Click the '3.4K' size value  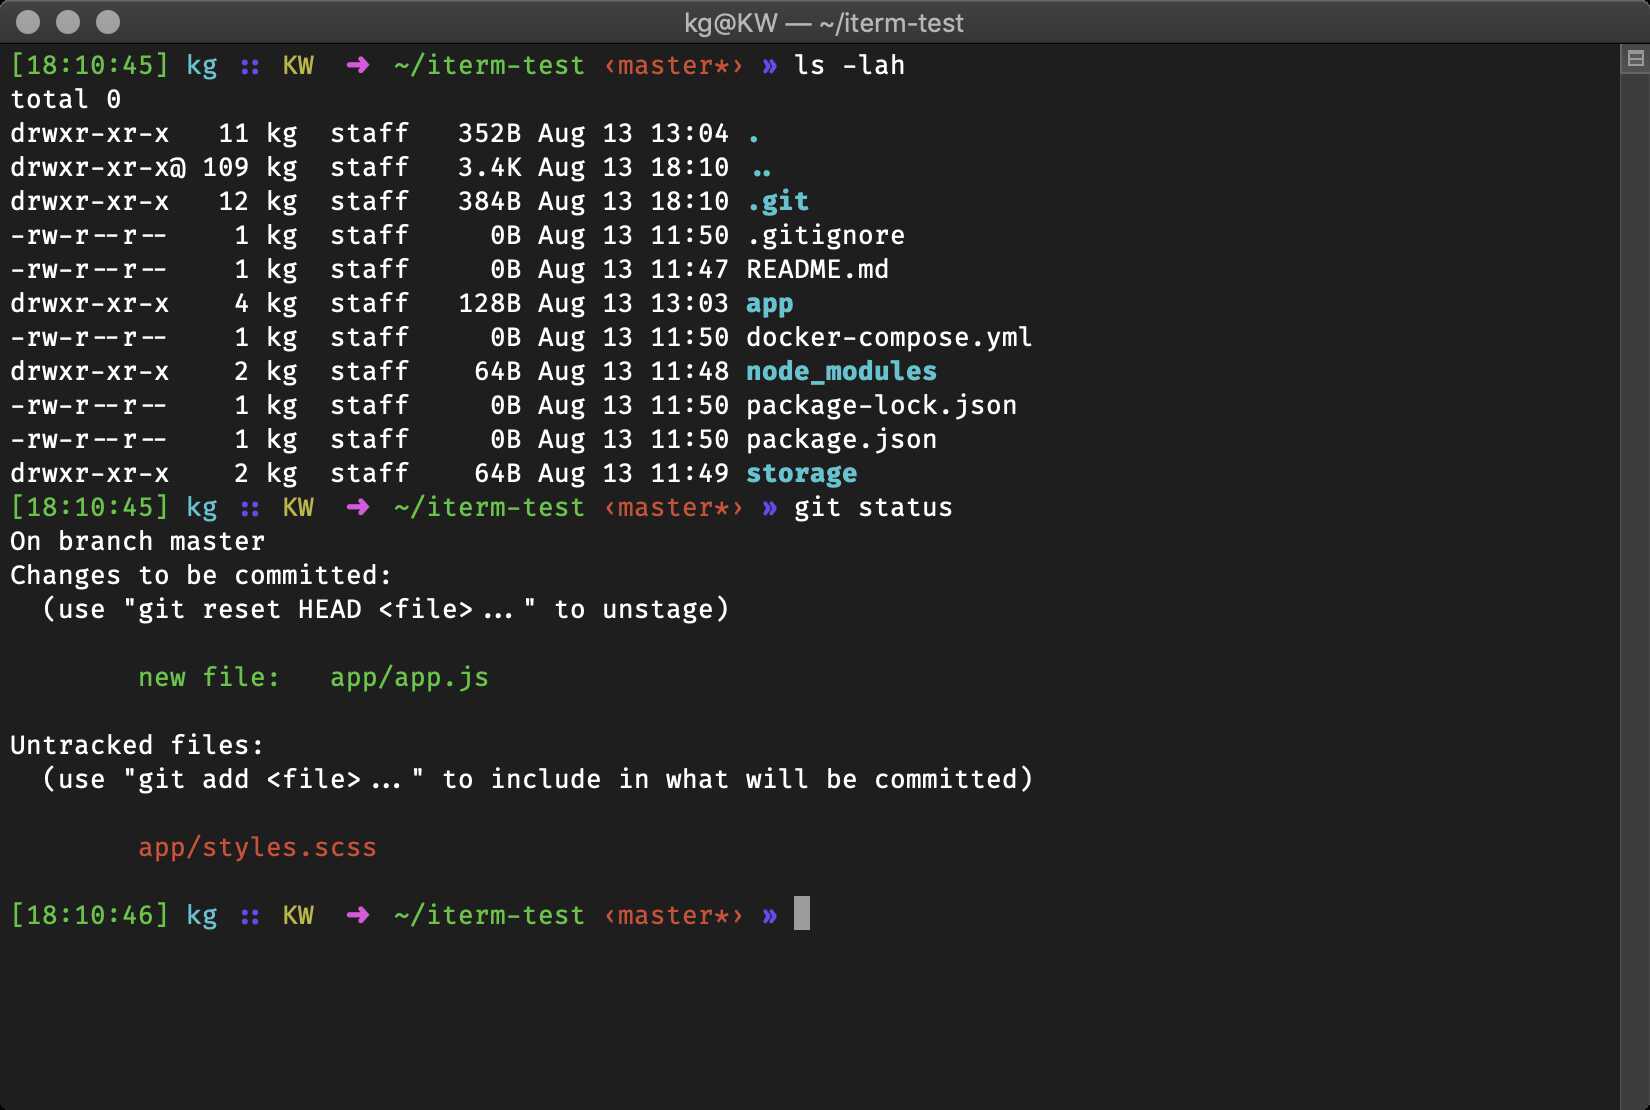pos(490,167)
